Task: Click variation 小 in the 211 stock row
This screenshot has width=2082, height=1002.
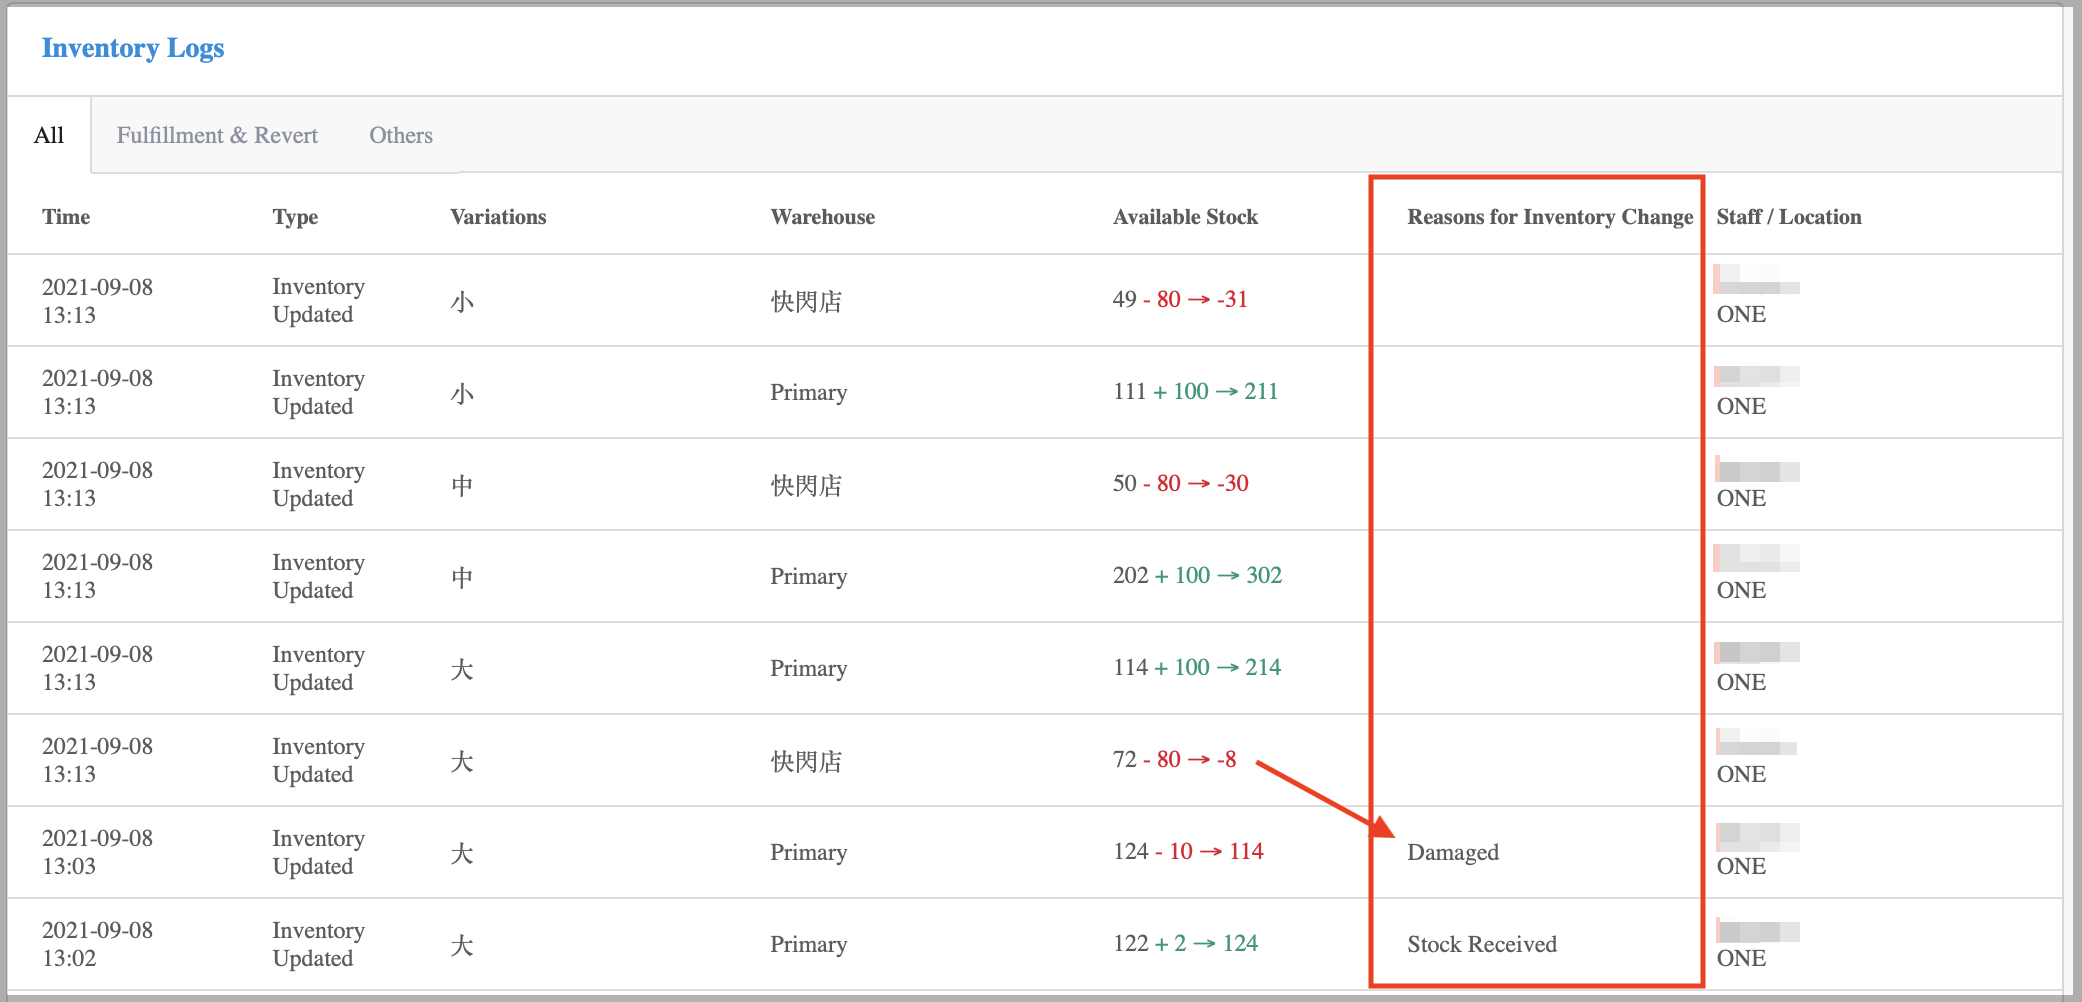Action: pyautogui.click(x=462, y=393)
